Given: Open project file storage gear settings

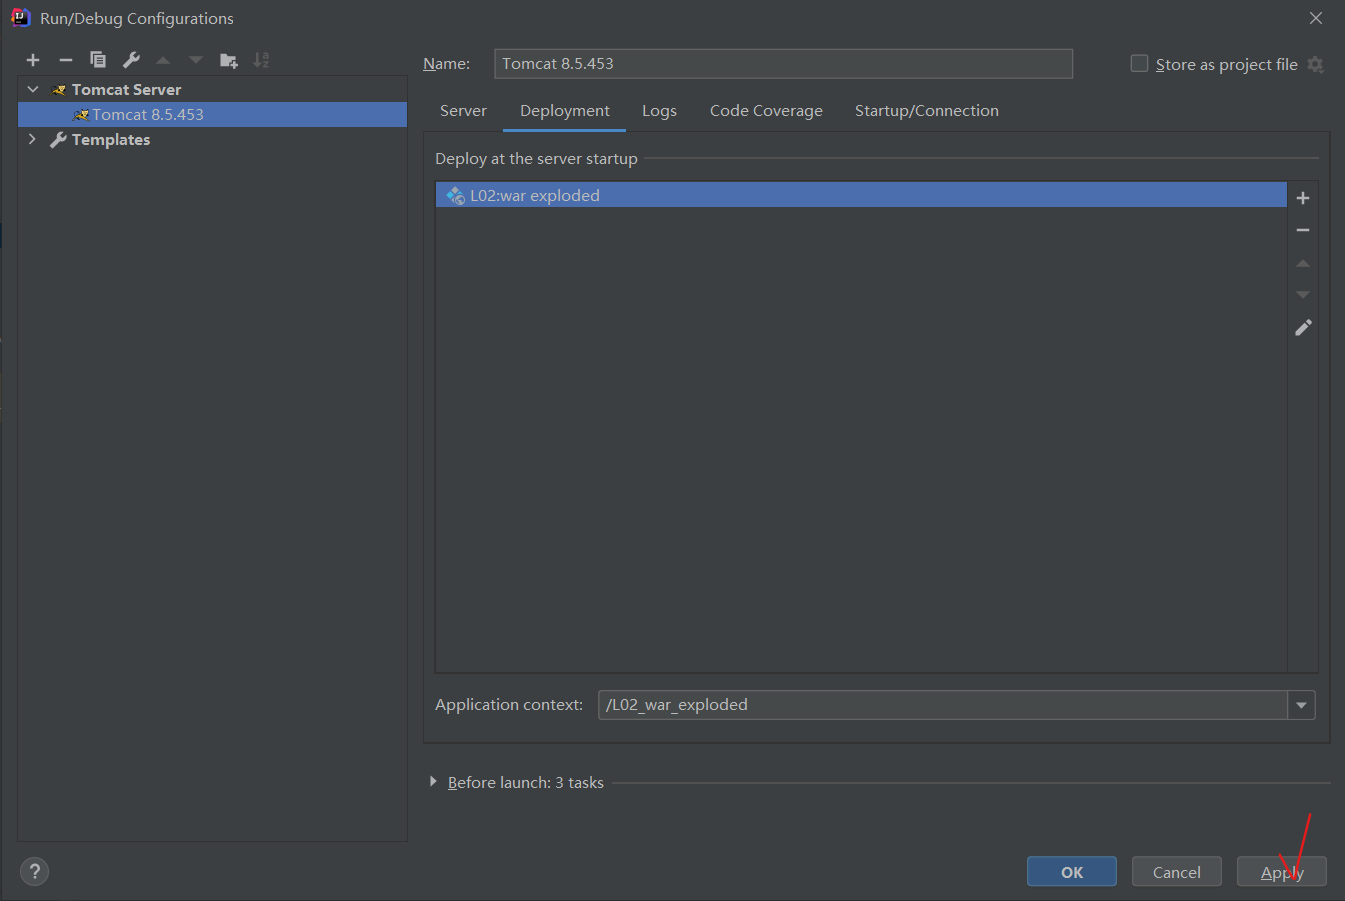Looking at the screenshot, I should pos(1316,64).
